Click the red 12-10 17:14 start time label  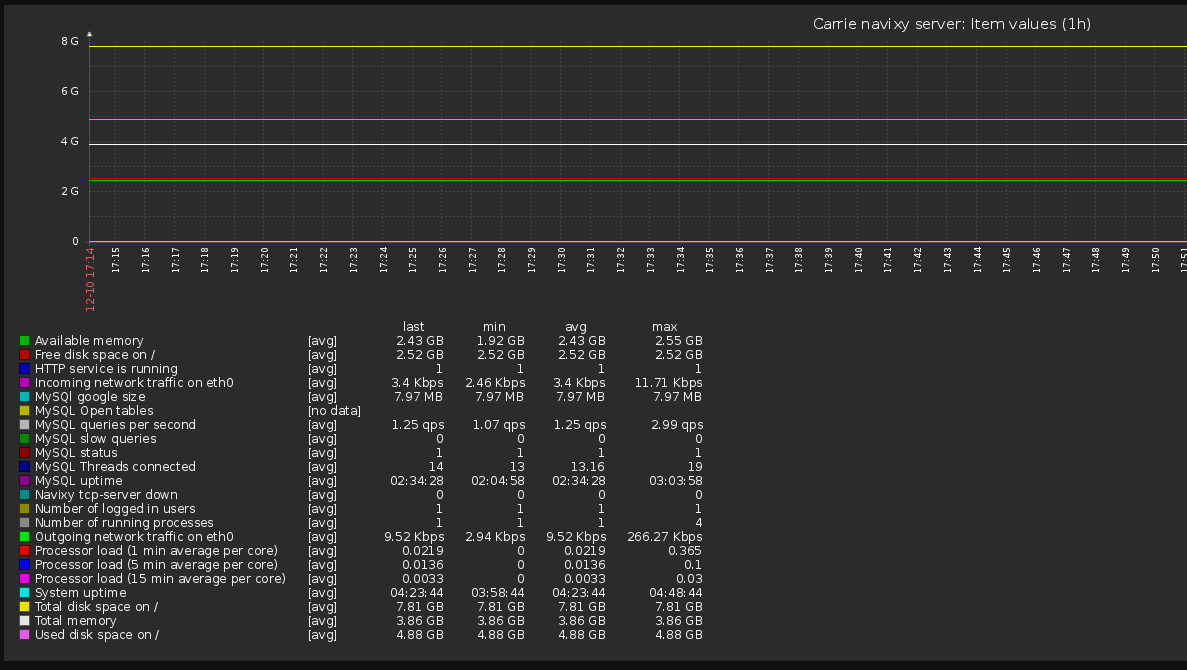click(90, 279)
